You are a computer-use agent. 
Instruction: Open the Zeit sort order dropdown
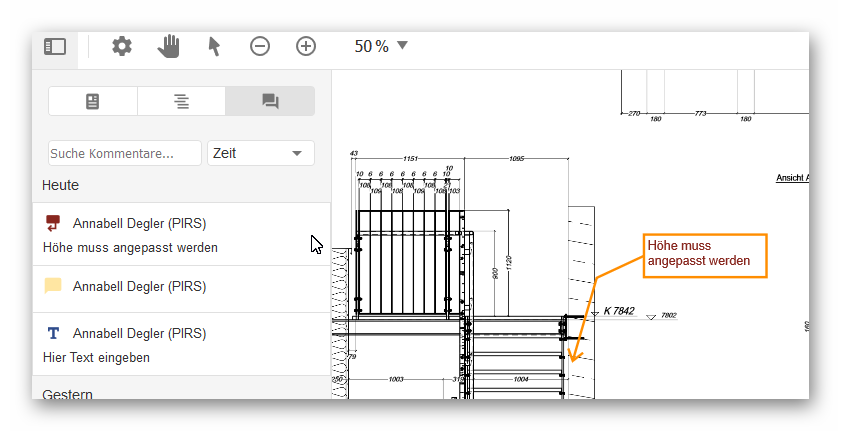(x=260, y=153)
